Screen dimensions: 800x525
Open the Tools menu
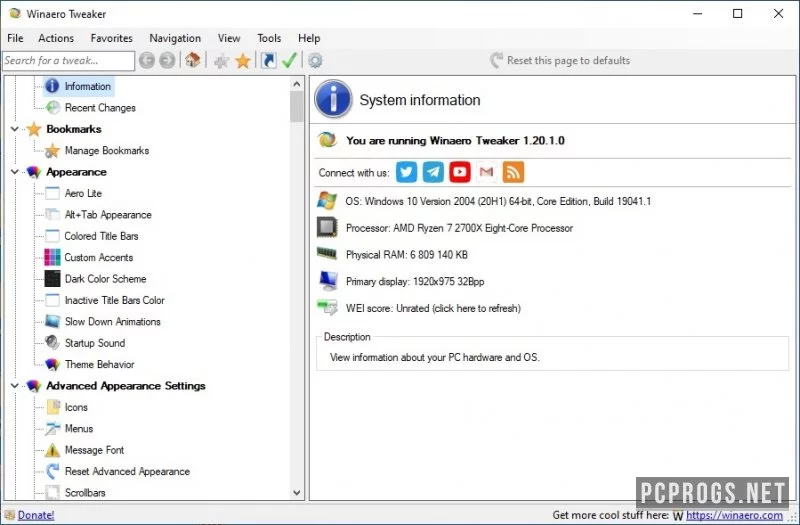[269, 38]
